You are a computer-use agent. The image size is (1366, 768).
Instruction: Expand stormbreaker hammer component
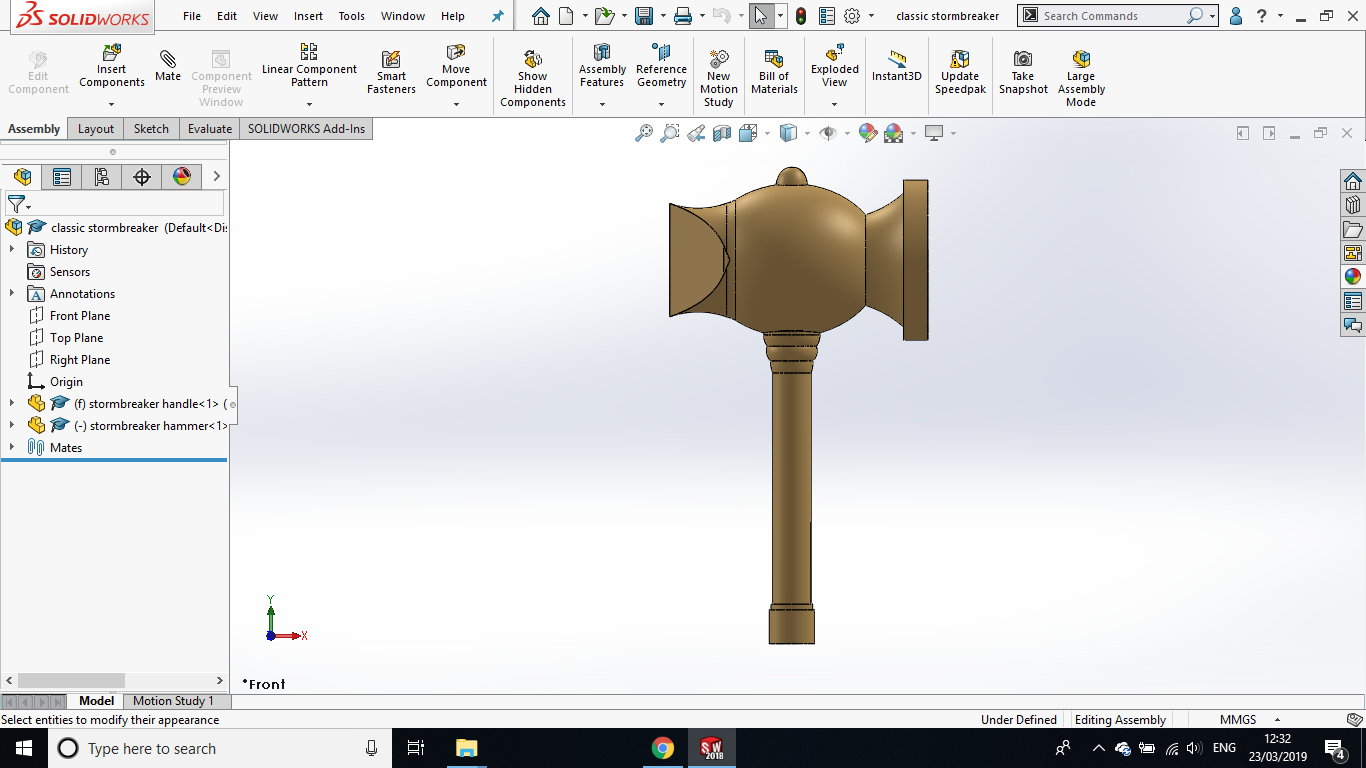(12, 426)
